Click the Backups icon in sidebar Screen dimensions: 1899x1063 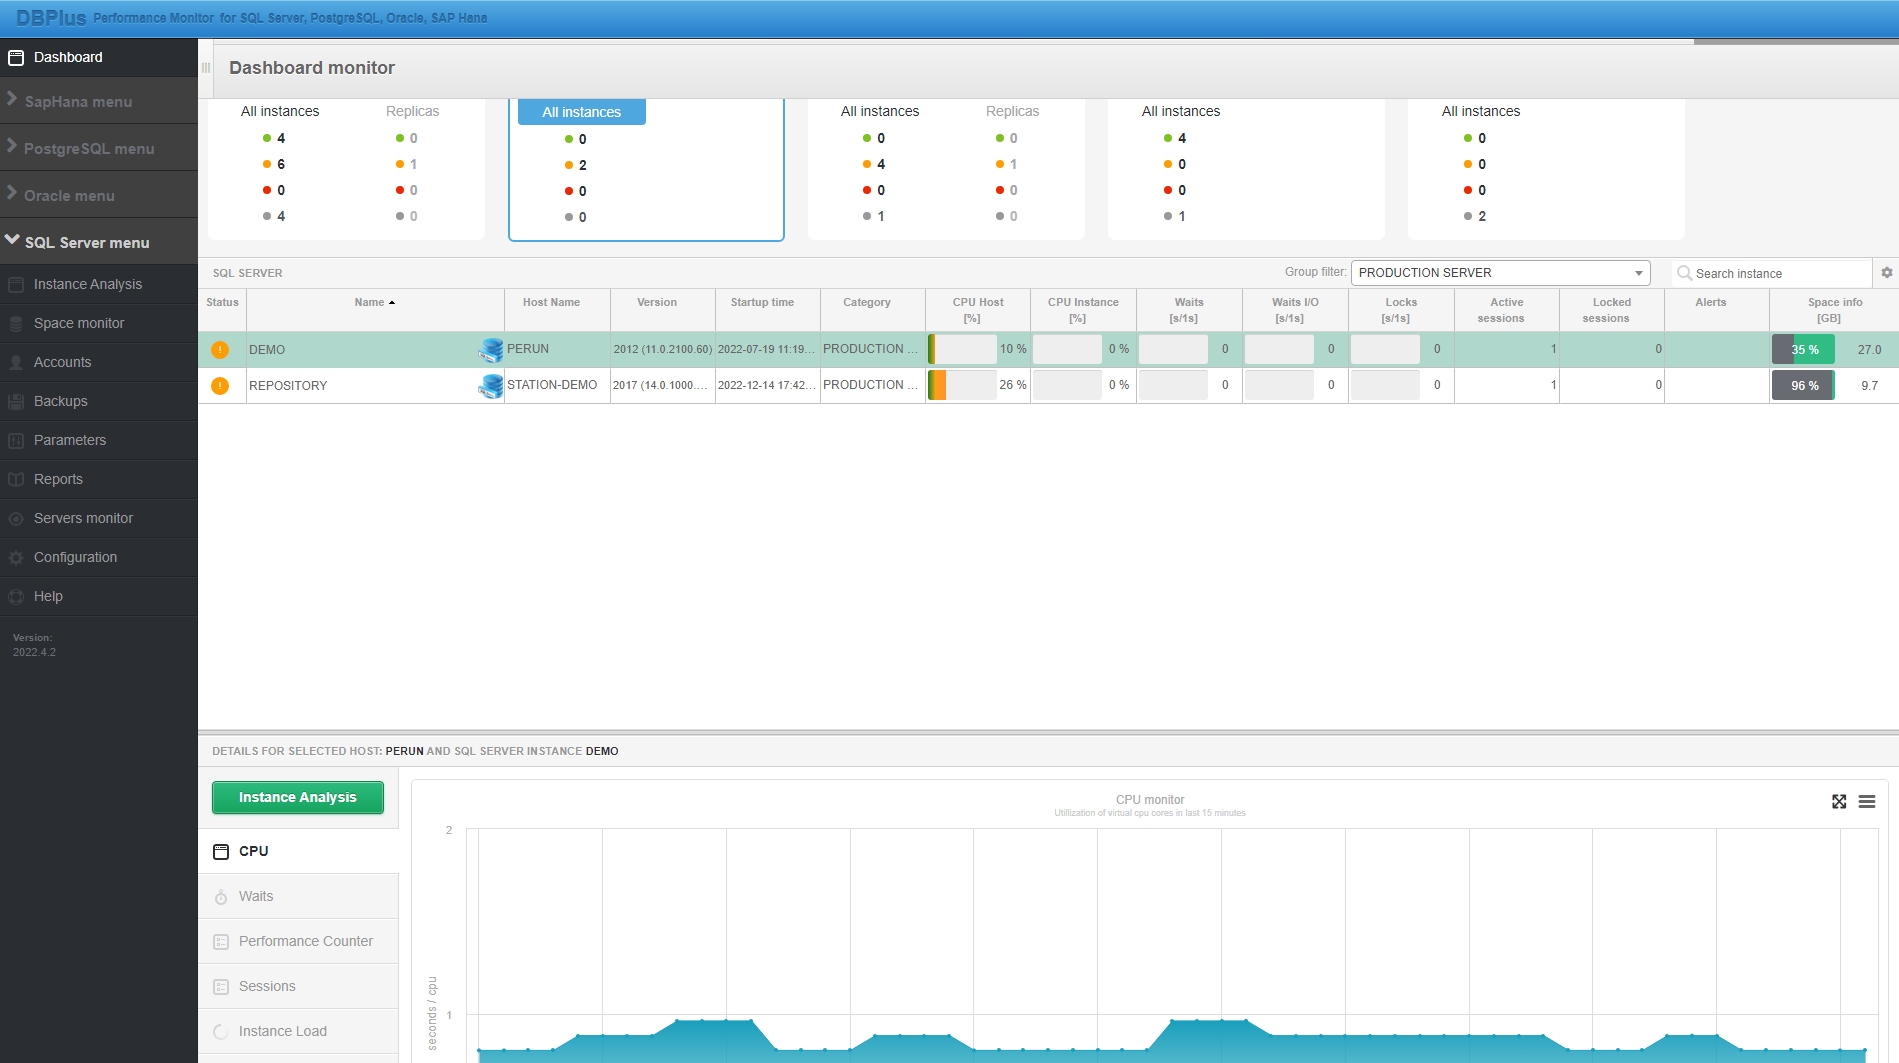pos(16,402)
